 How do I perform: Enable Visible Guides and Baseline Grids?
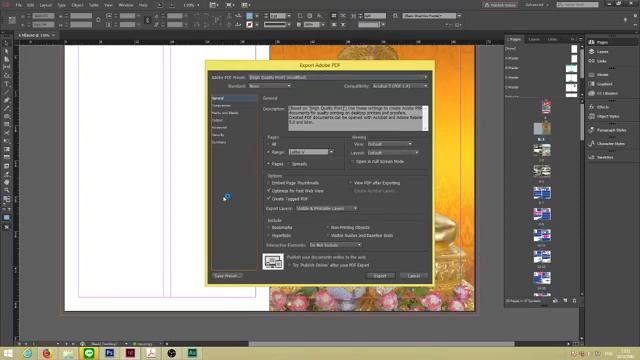point(328,236)
